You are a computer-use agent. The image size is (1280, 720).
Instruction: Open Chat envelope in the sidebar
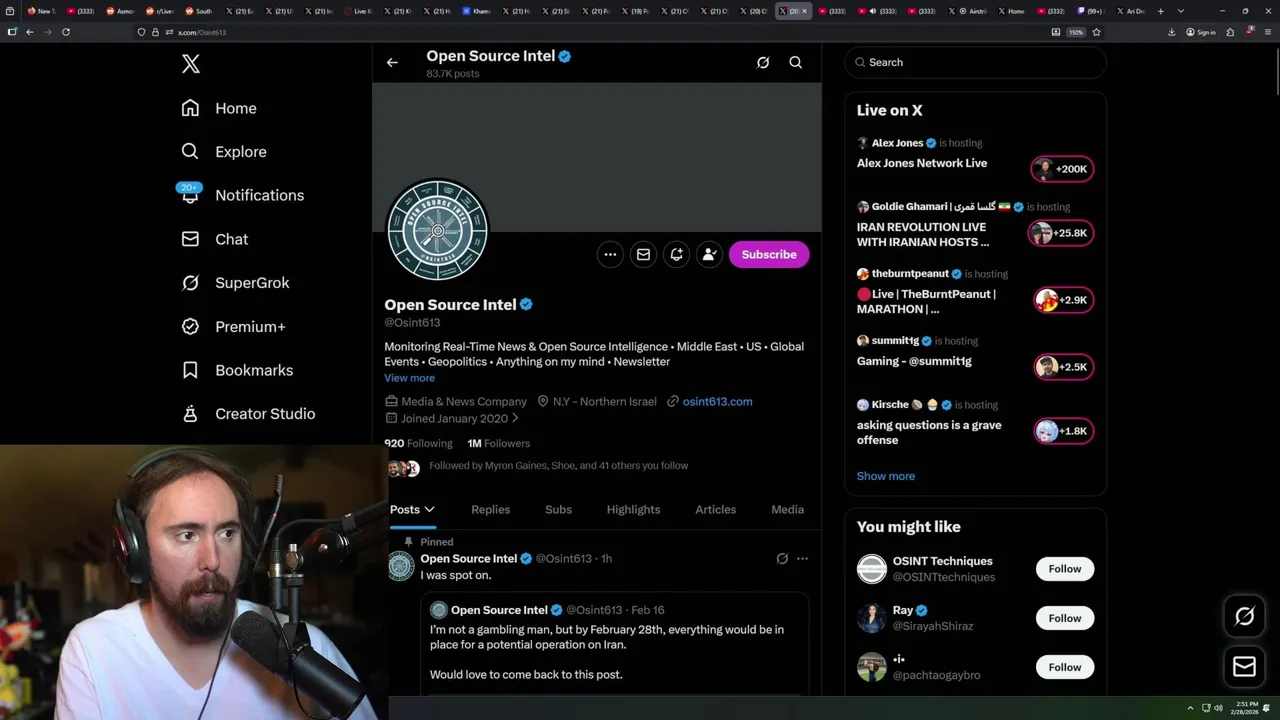[x=190, y=239]
